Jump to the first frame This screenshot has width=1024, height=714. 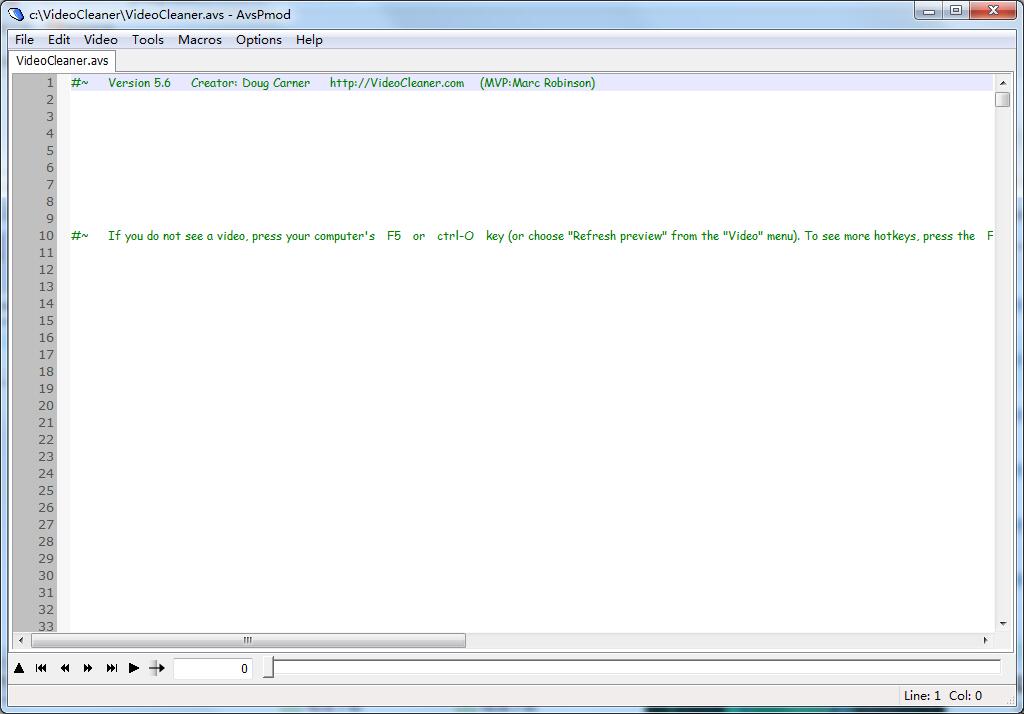pos(40,668)
